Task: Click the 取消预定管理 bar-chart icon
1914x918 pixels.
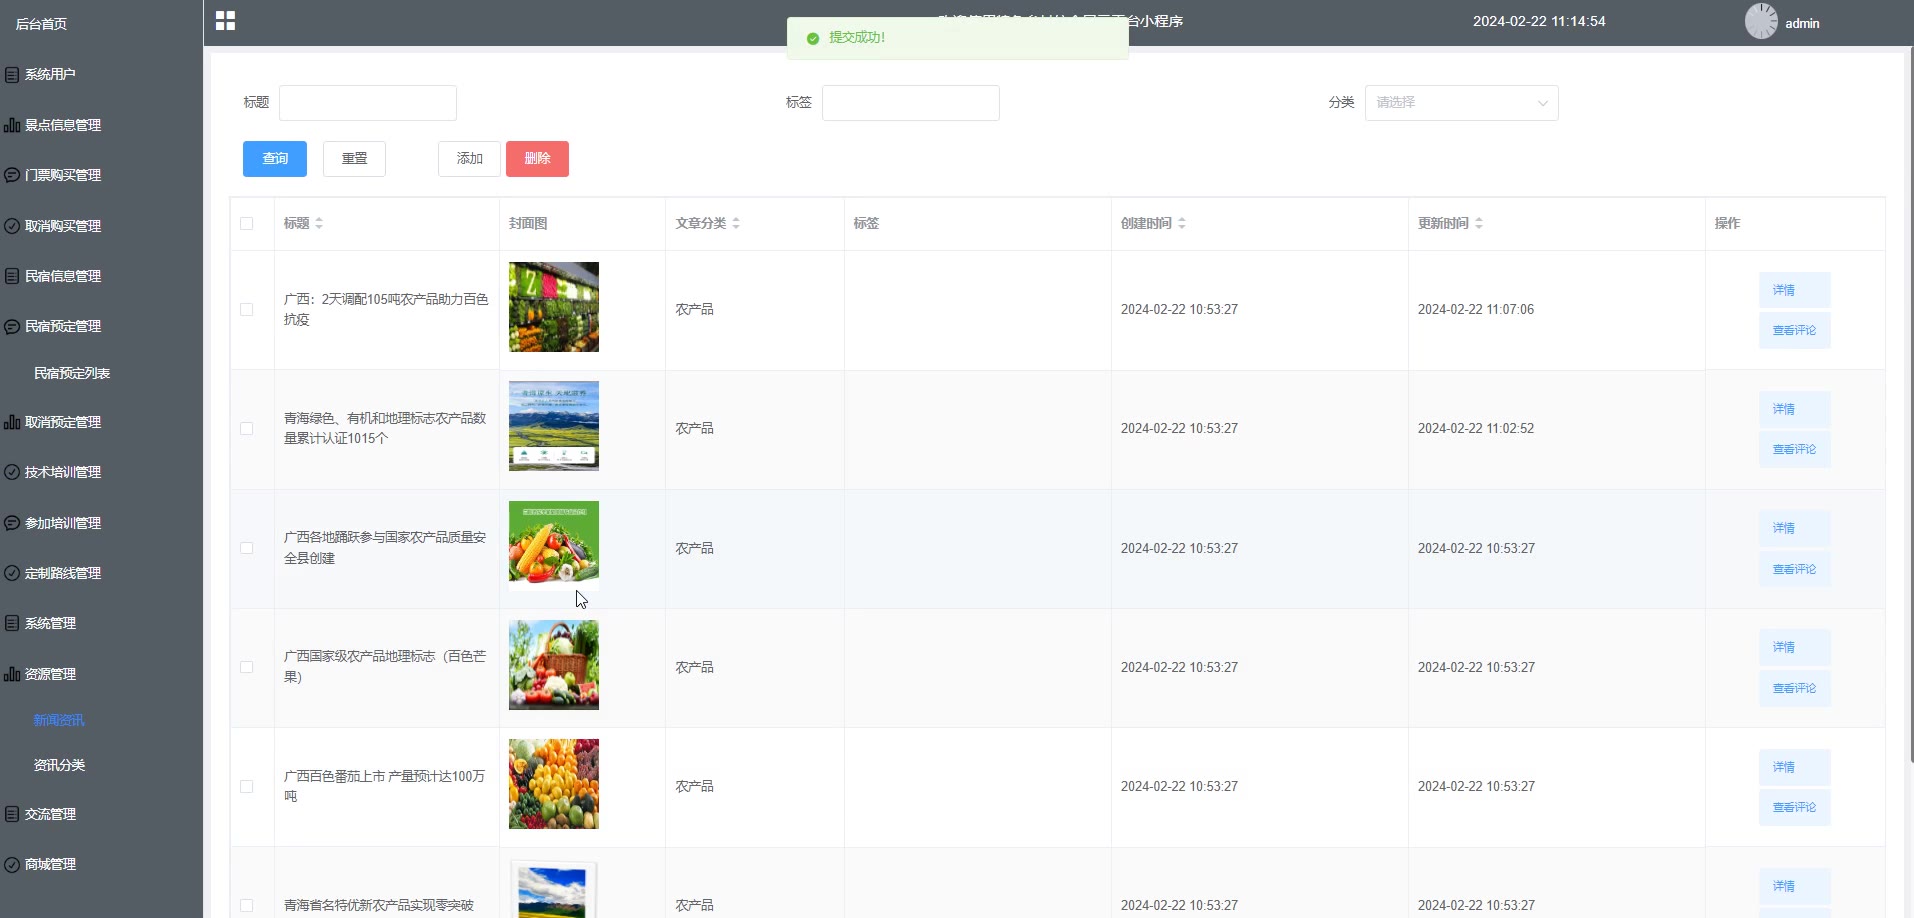Action: pyautogui.click(x=12, y=422)
